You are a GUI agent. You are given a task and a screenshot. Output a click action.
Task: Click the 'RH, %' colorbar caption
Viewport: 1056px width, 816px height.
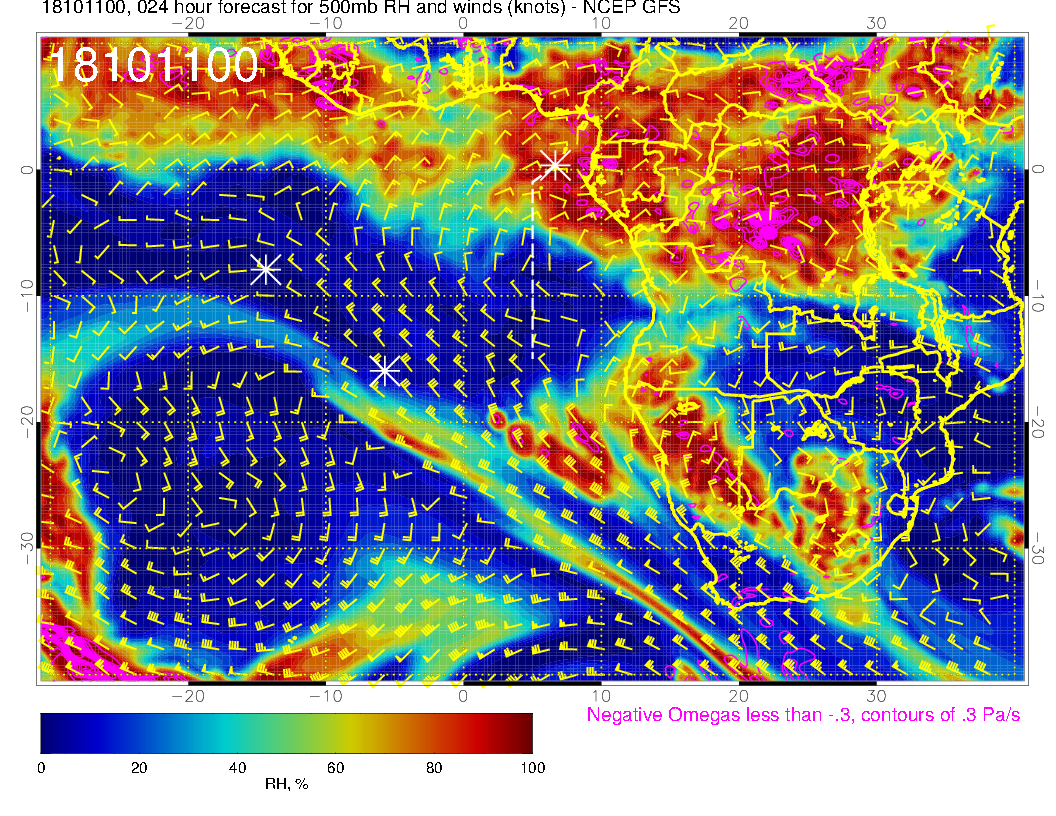click(286, 784)
